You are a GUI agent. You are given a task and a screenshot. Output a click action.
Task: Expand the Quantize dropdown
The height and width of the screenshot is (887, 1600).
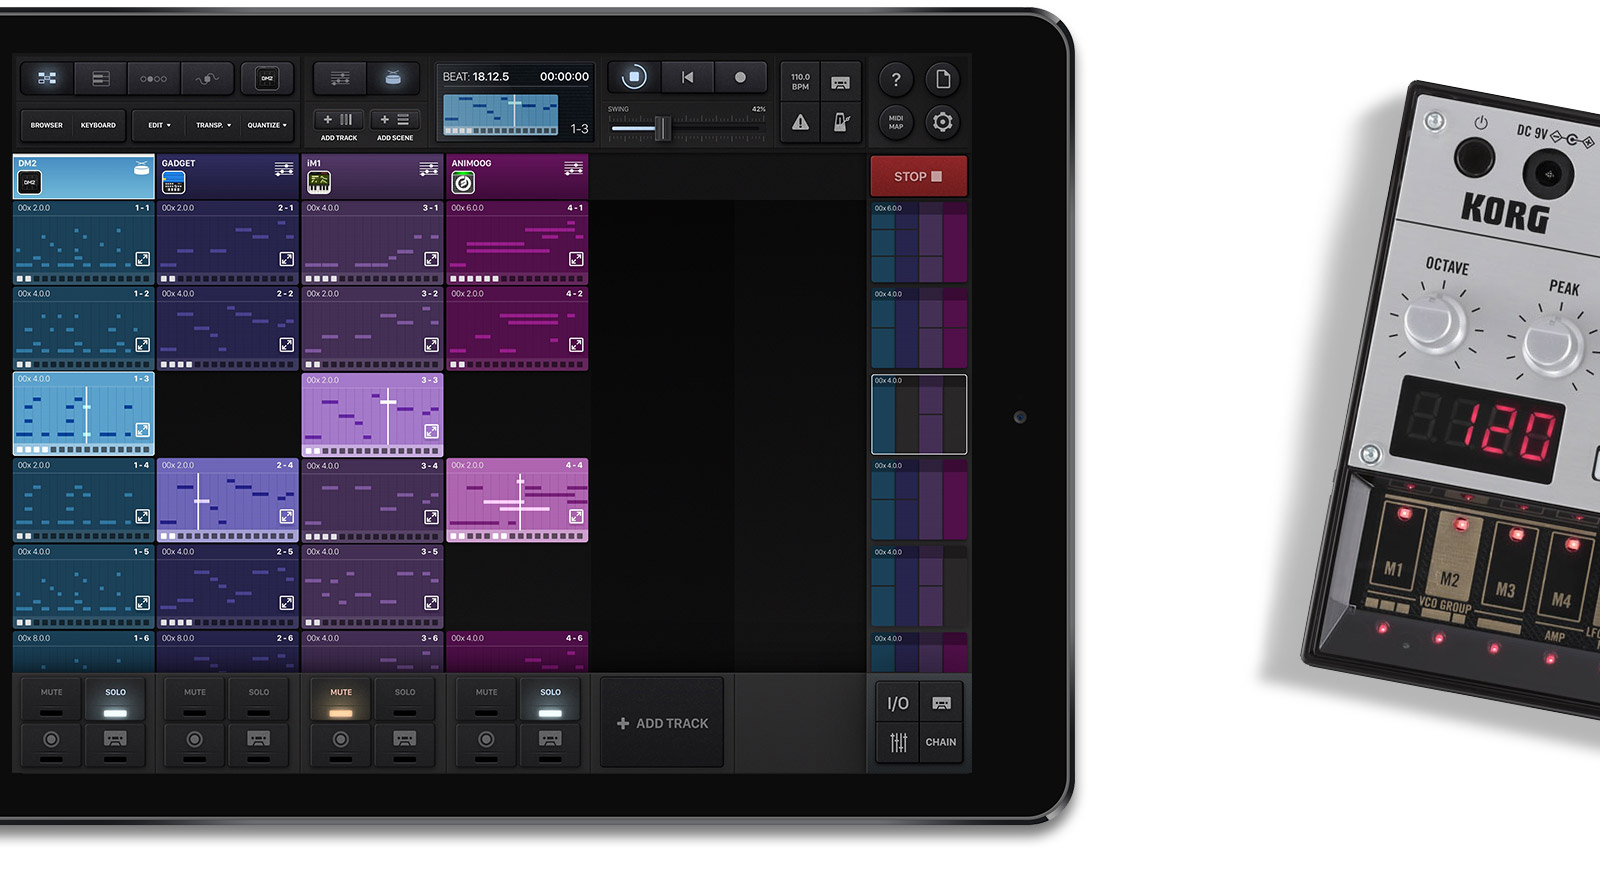pyautogui.click(x=267, y=125)
